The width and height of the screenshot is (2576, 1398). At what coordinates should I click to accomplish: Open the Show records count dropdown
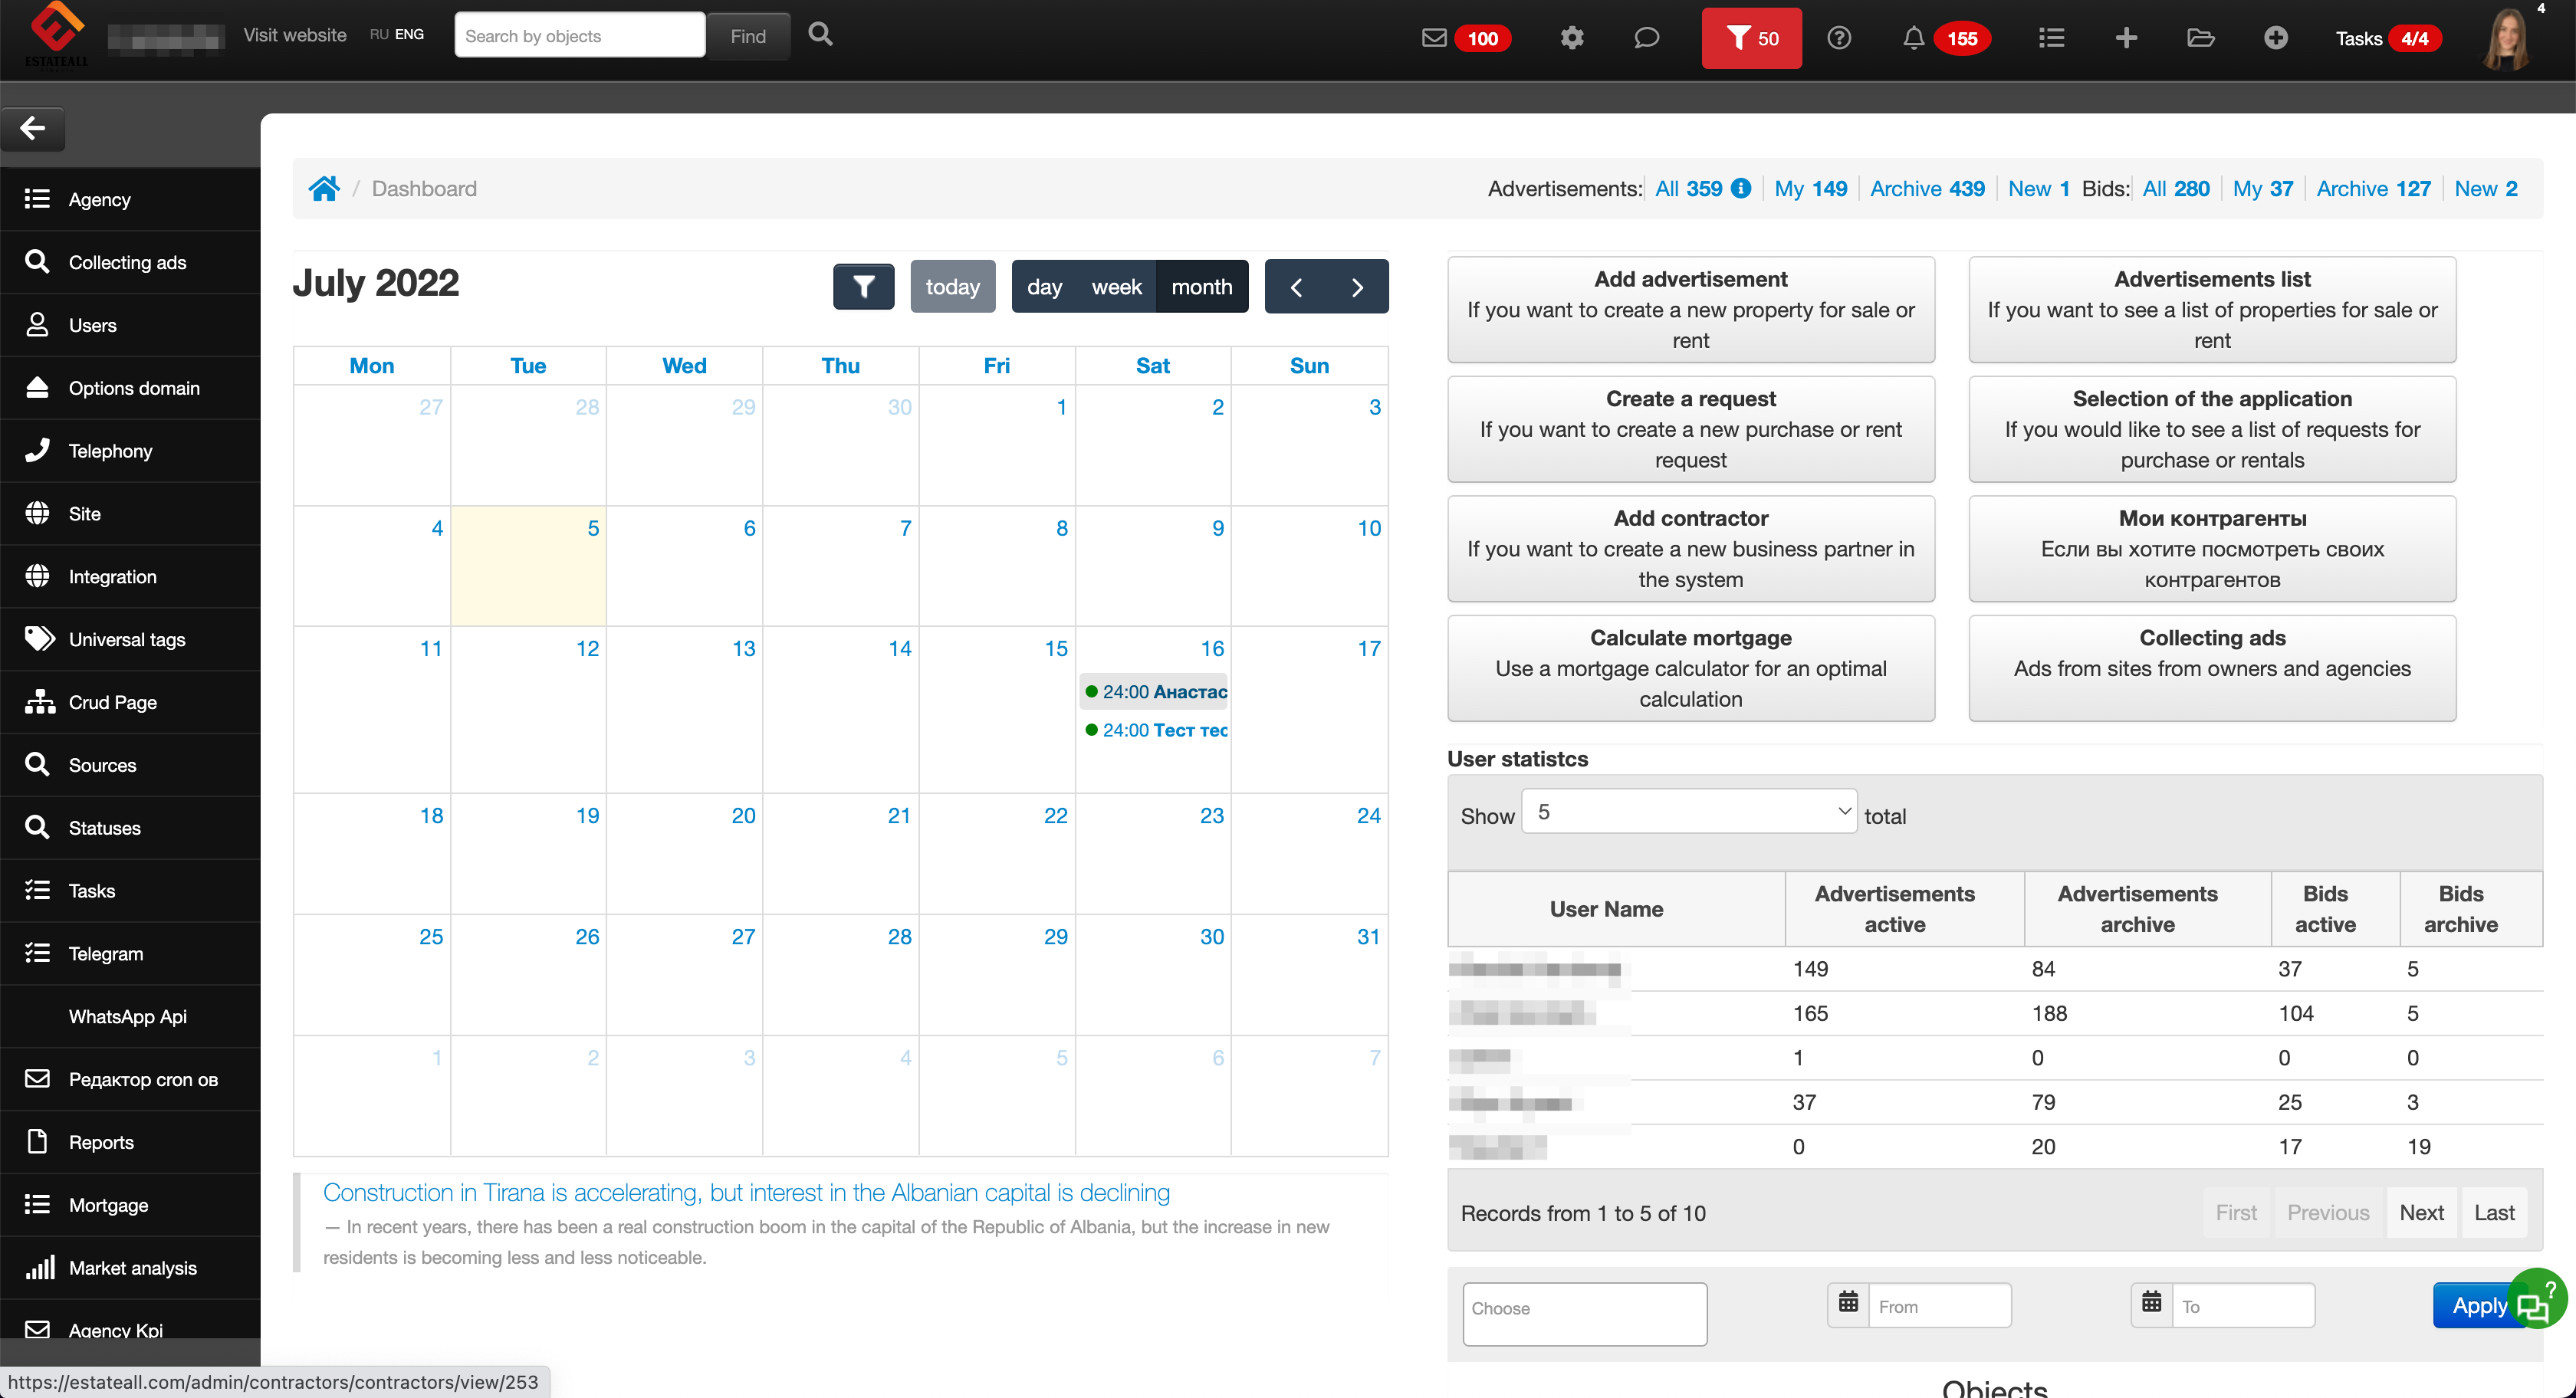(x=1688, y=812)
